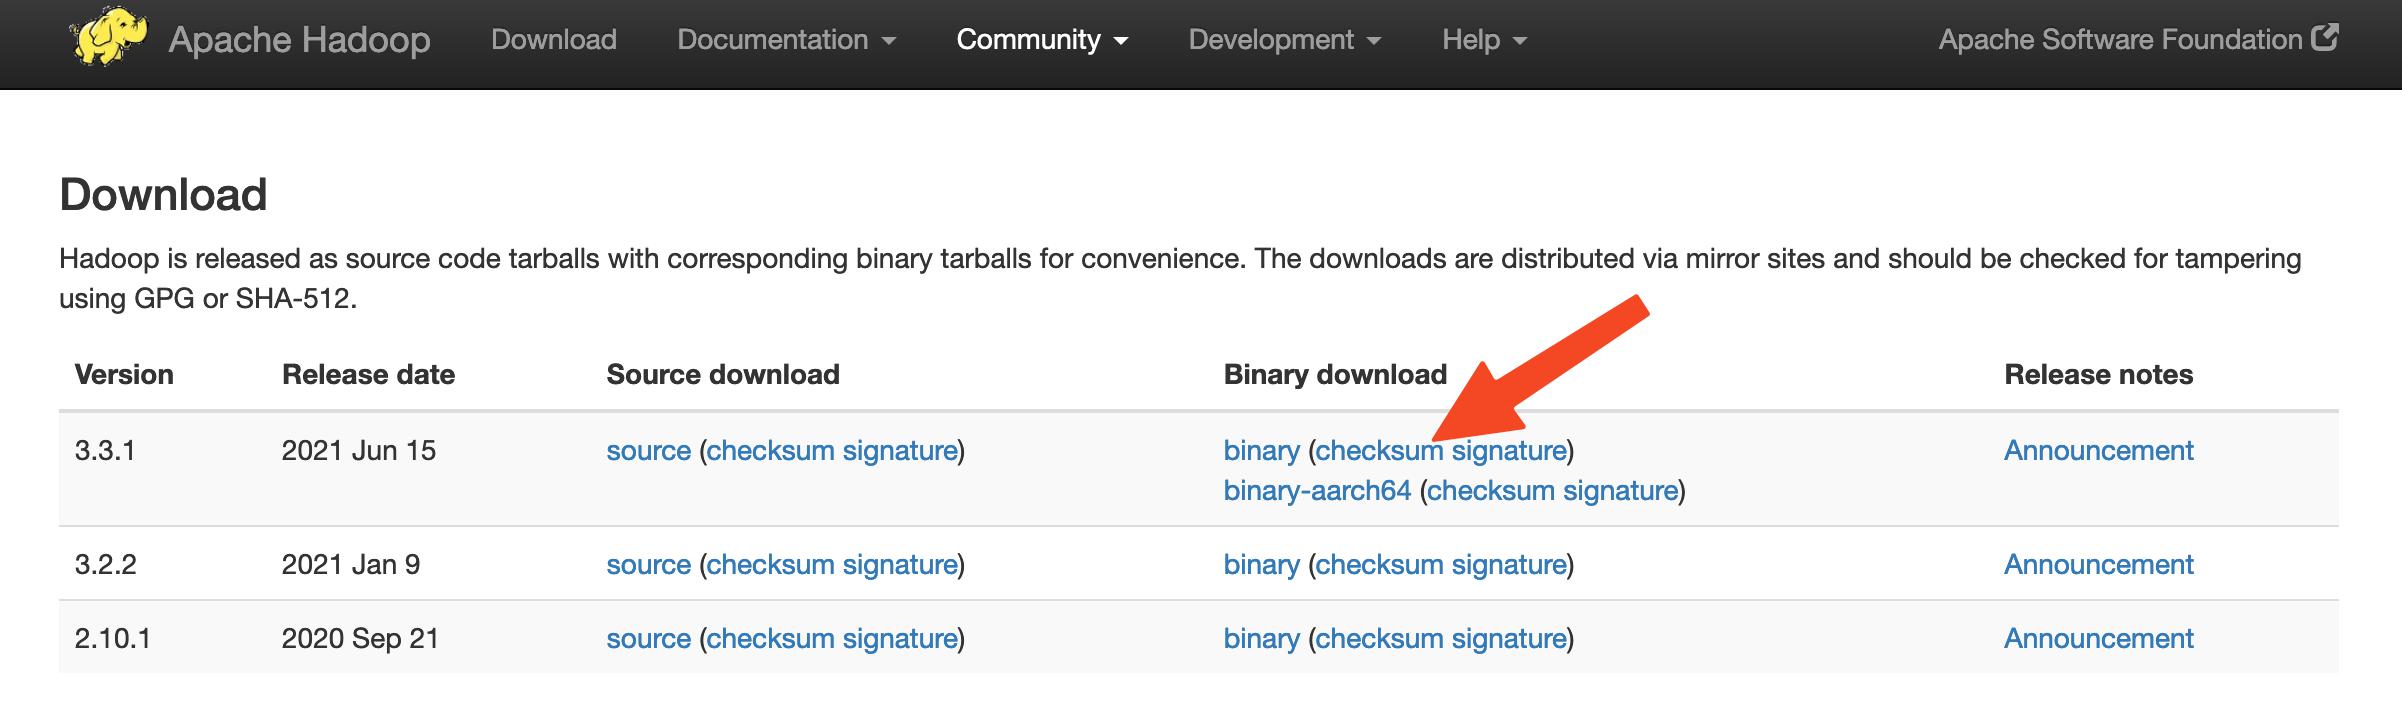This screenshot has width=2402, height=708.
Task: Download binary for version 3.3.1
Action: 1261,451
